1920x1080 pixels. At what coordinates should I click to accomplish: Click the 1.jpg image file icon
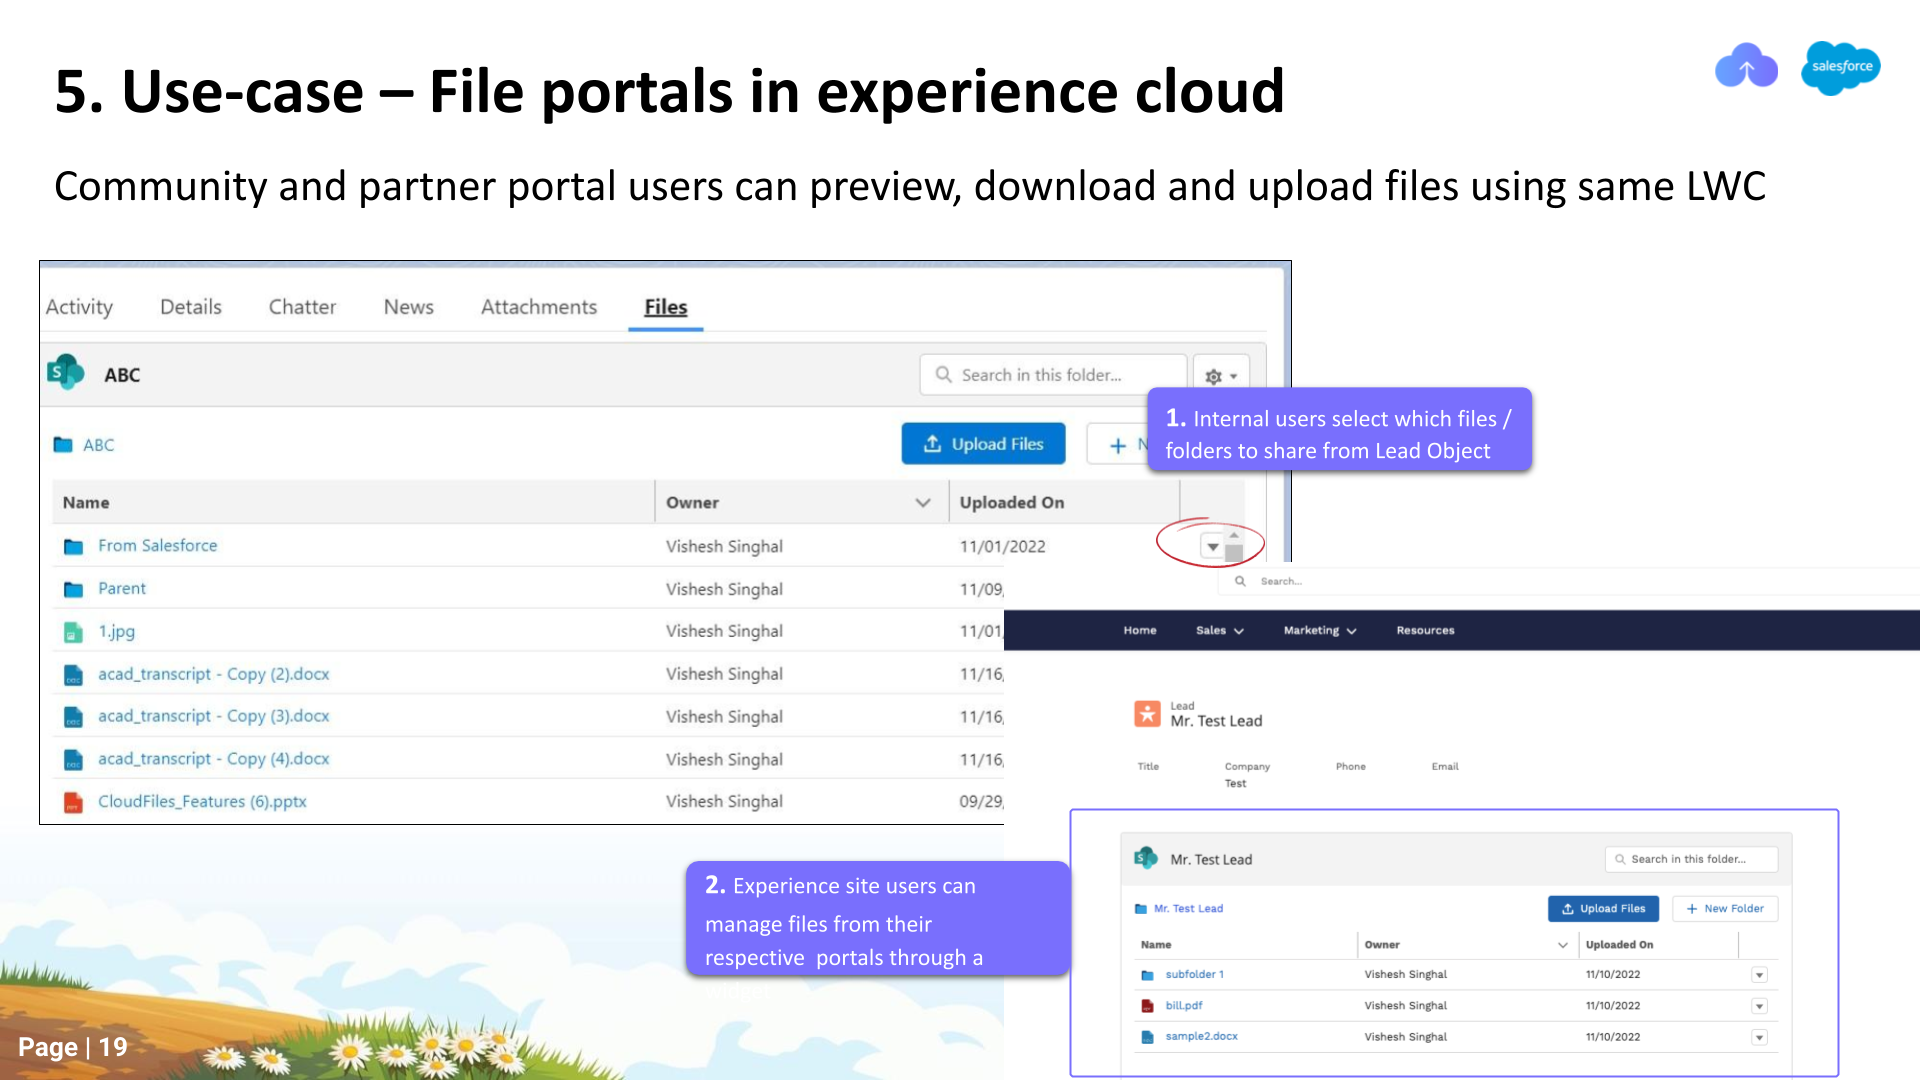(73, 632)
